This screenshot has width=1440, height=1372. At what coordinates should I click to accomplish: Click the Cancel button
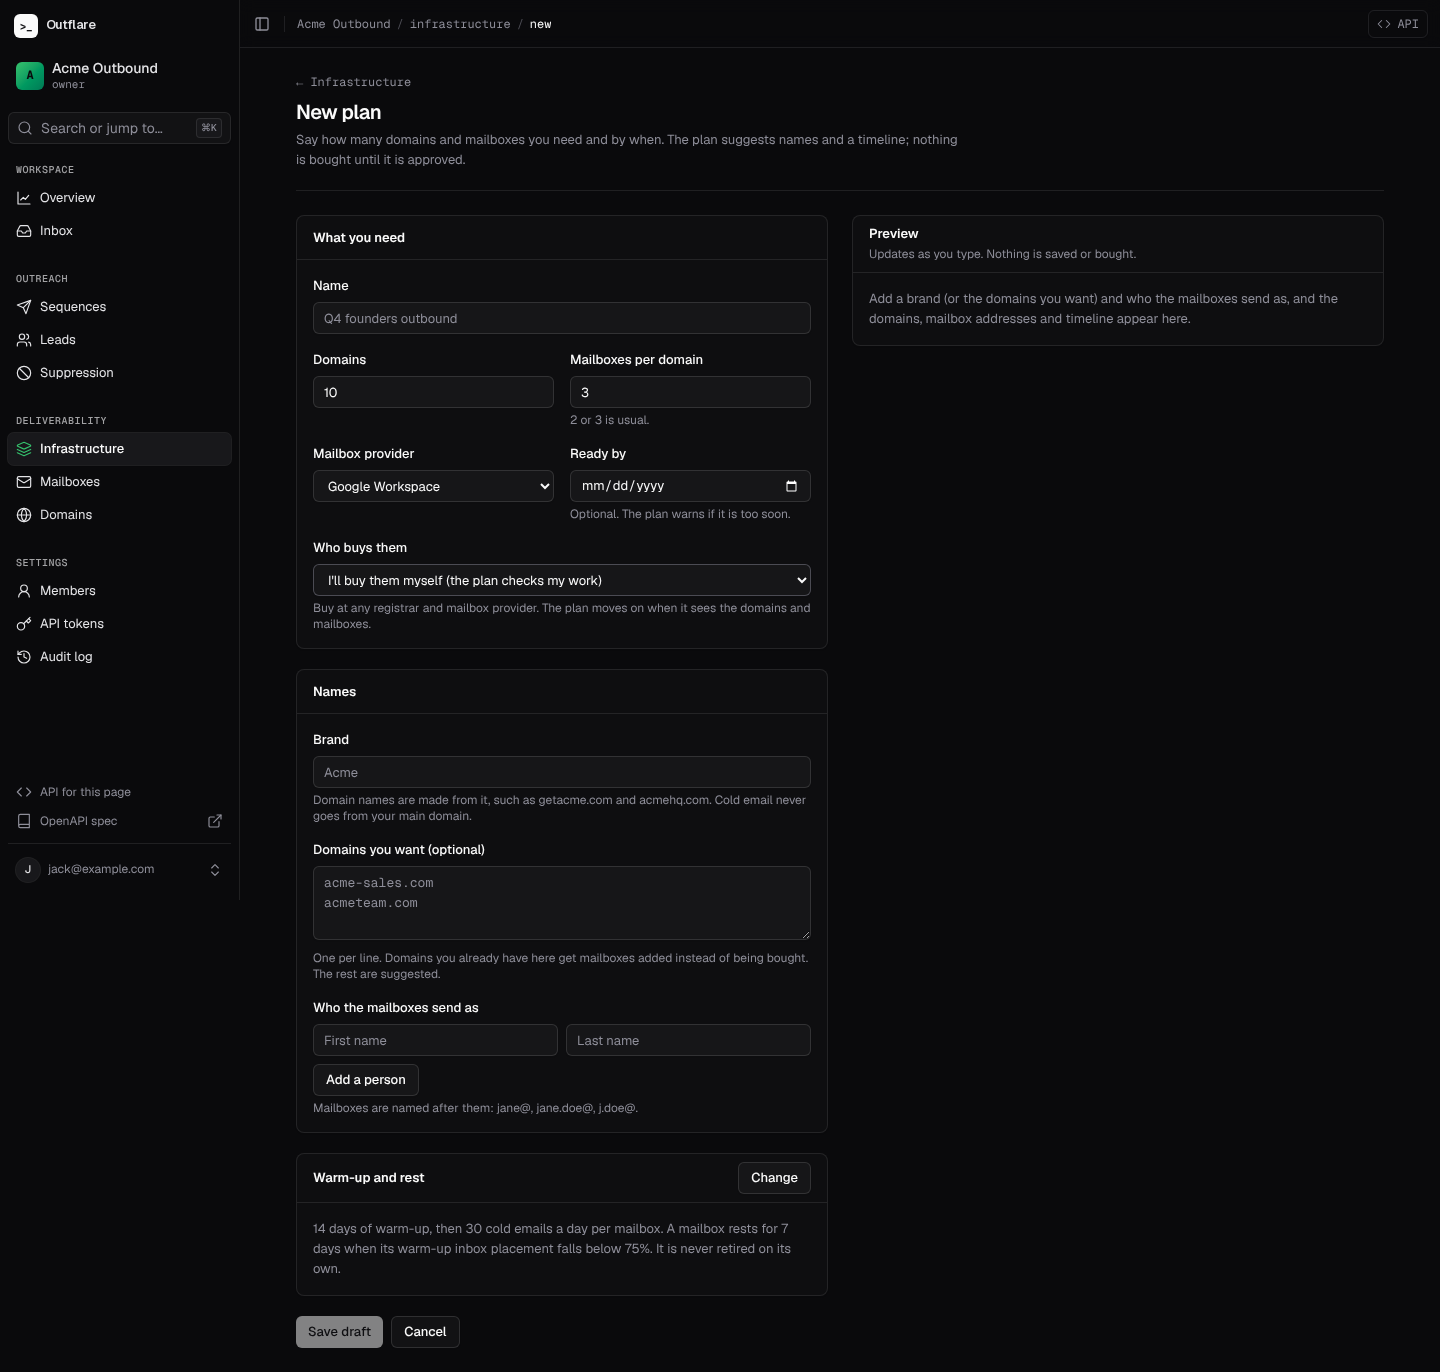tap(425, 1332)
